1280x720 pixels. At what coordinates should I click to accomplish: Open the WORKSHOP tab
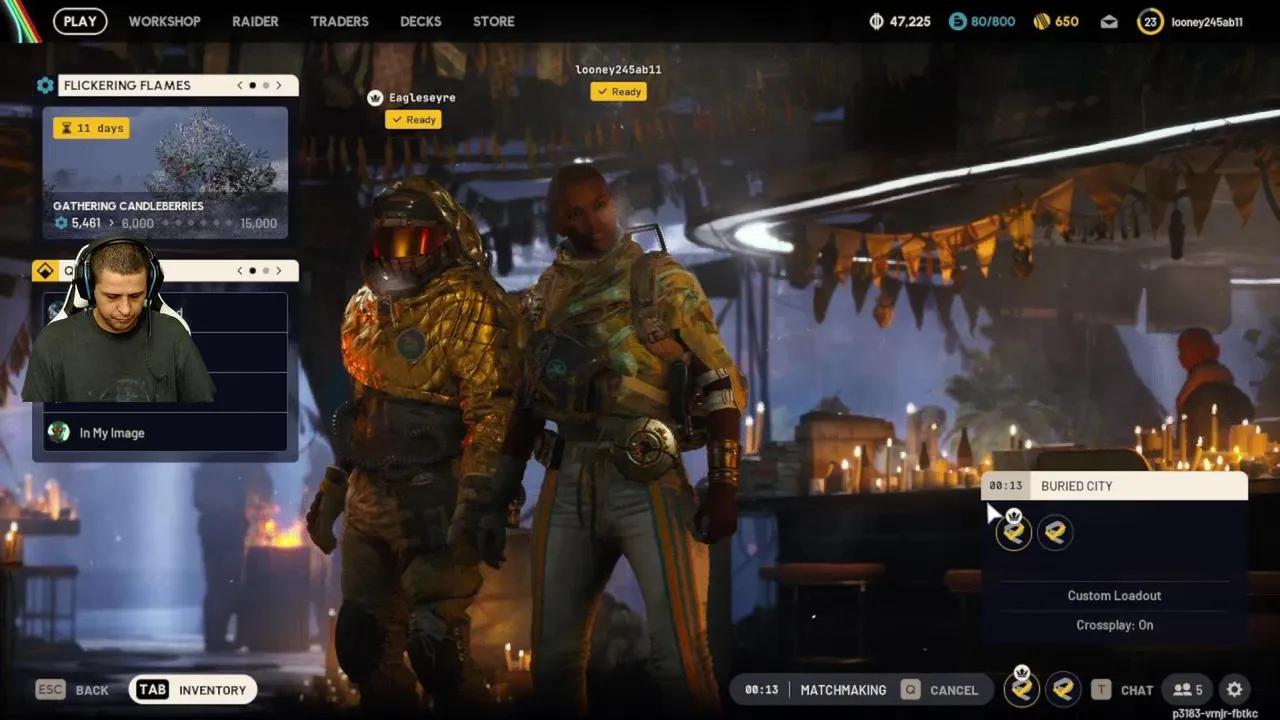164,21
